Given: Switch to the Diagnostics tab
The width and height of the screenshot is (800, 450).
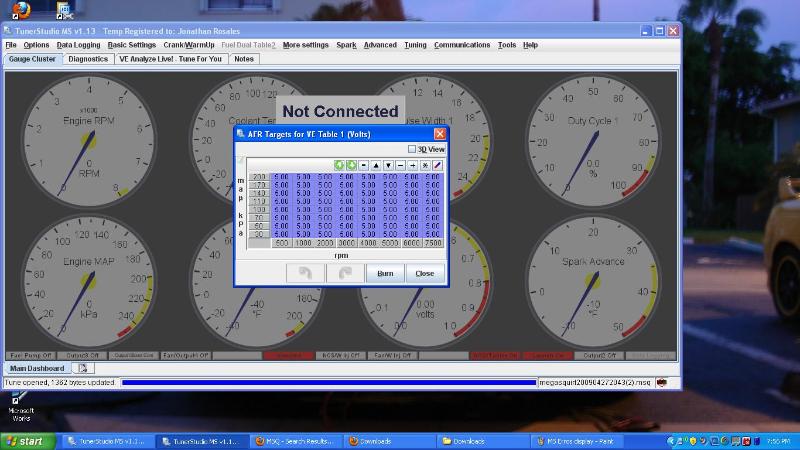Looking at the screenshot, I should tap(88, 59).
